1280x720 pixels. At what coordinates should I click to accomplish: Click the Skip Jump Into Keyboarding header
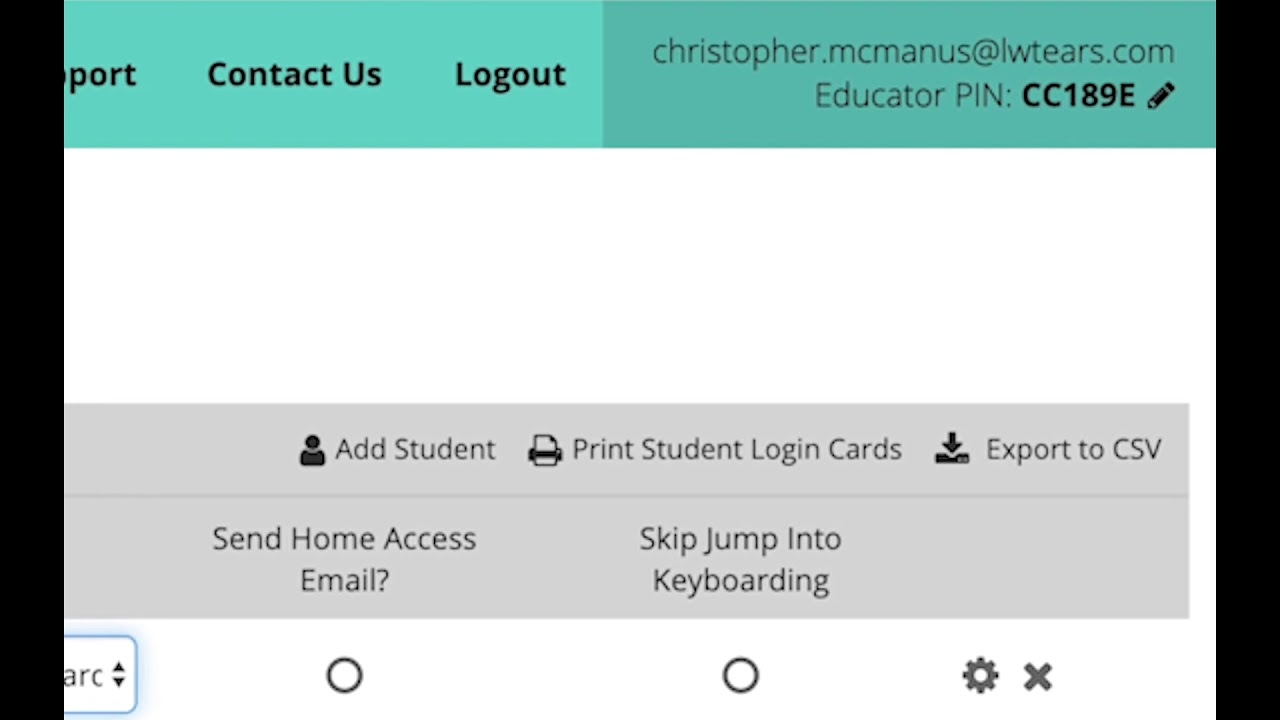point(740,559)
